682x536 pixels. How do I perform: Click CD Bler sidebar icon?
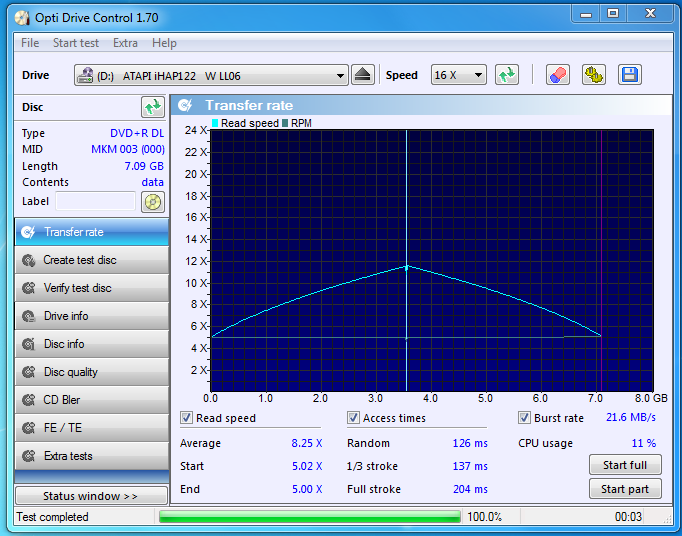pyautogui.click(x=29, y=400)
